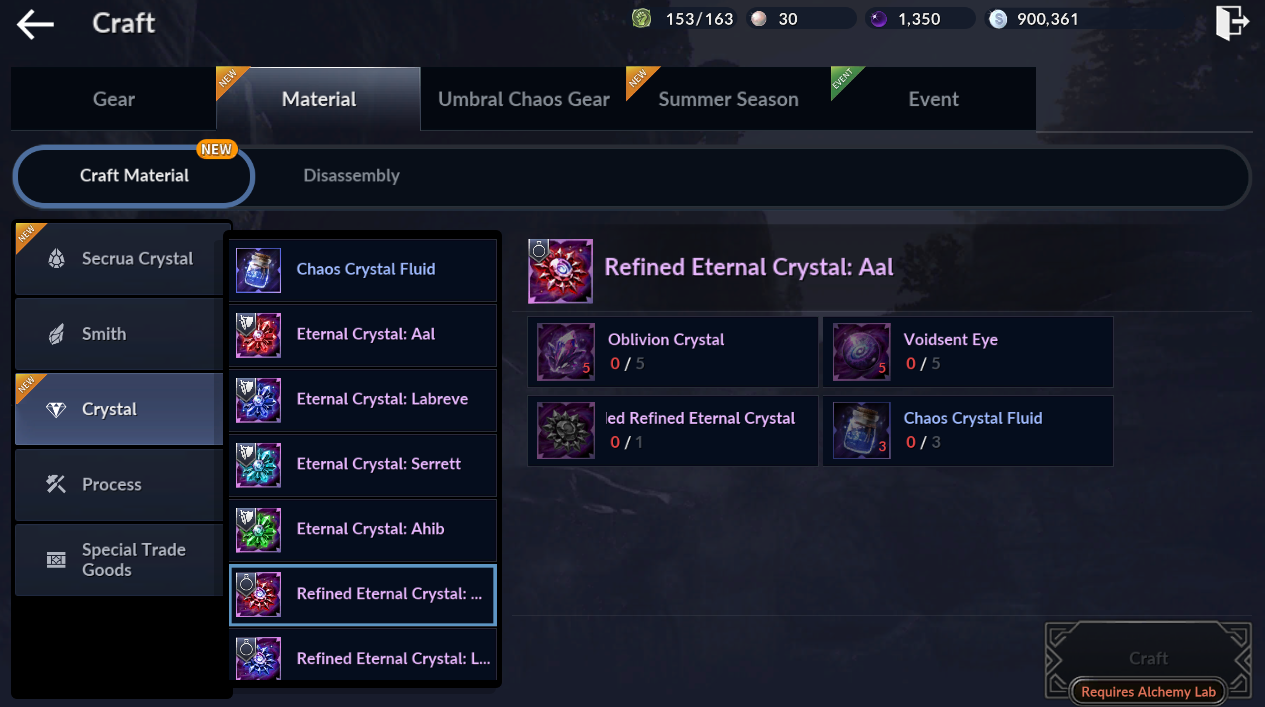The height and width of the screenshot is (707, 1265).
Task: Click the purple orb currency icon
Action: pos(879,19)
